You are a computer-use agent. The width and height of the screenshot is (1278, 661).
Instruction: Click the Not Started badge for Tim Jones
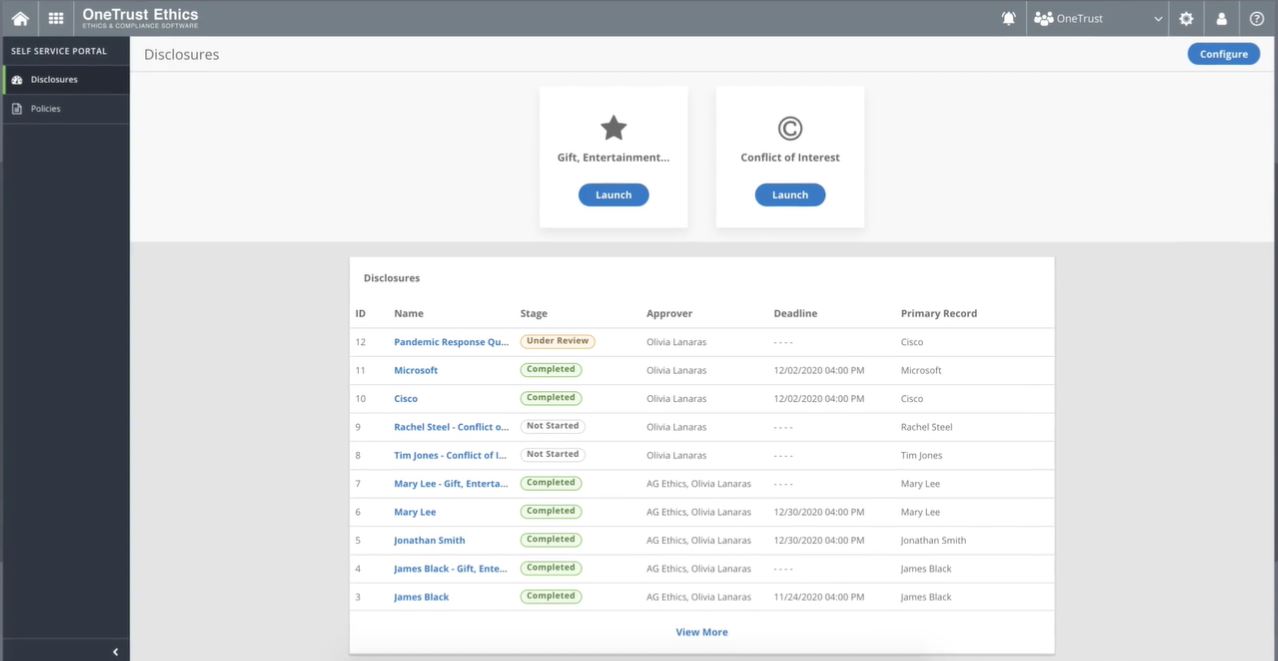[553, 454]
